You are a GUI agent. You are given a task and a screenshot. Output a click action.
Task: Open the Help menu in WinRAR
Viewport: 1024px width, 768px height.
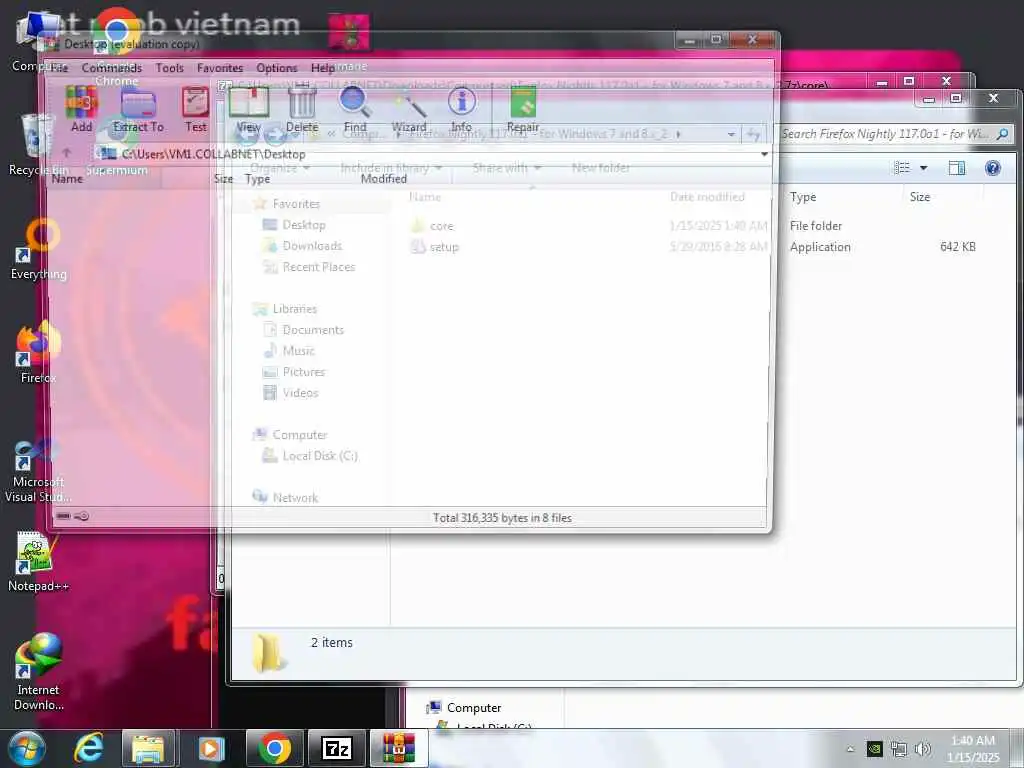[x=323, y=68]
